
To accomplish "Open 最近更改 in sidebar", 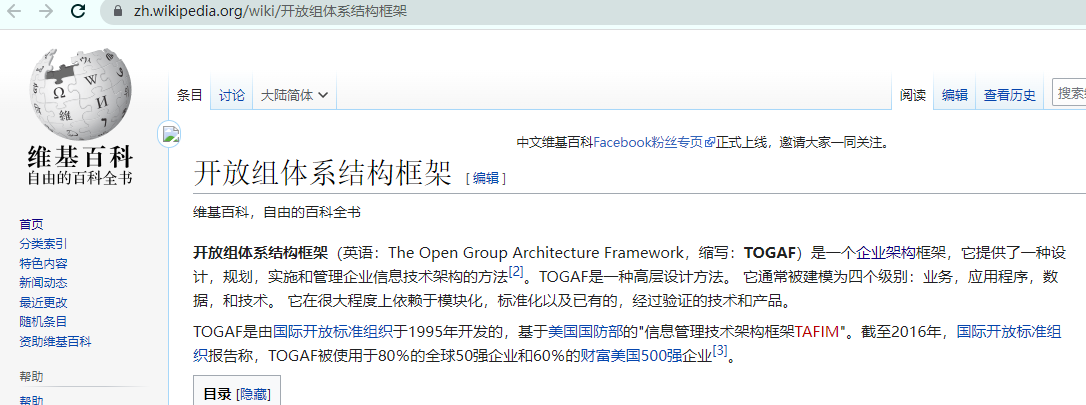I will (x=43, y=303).
